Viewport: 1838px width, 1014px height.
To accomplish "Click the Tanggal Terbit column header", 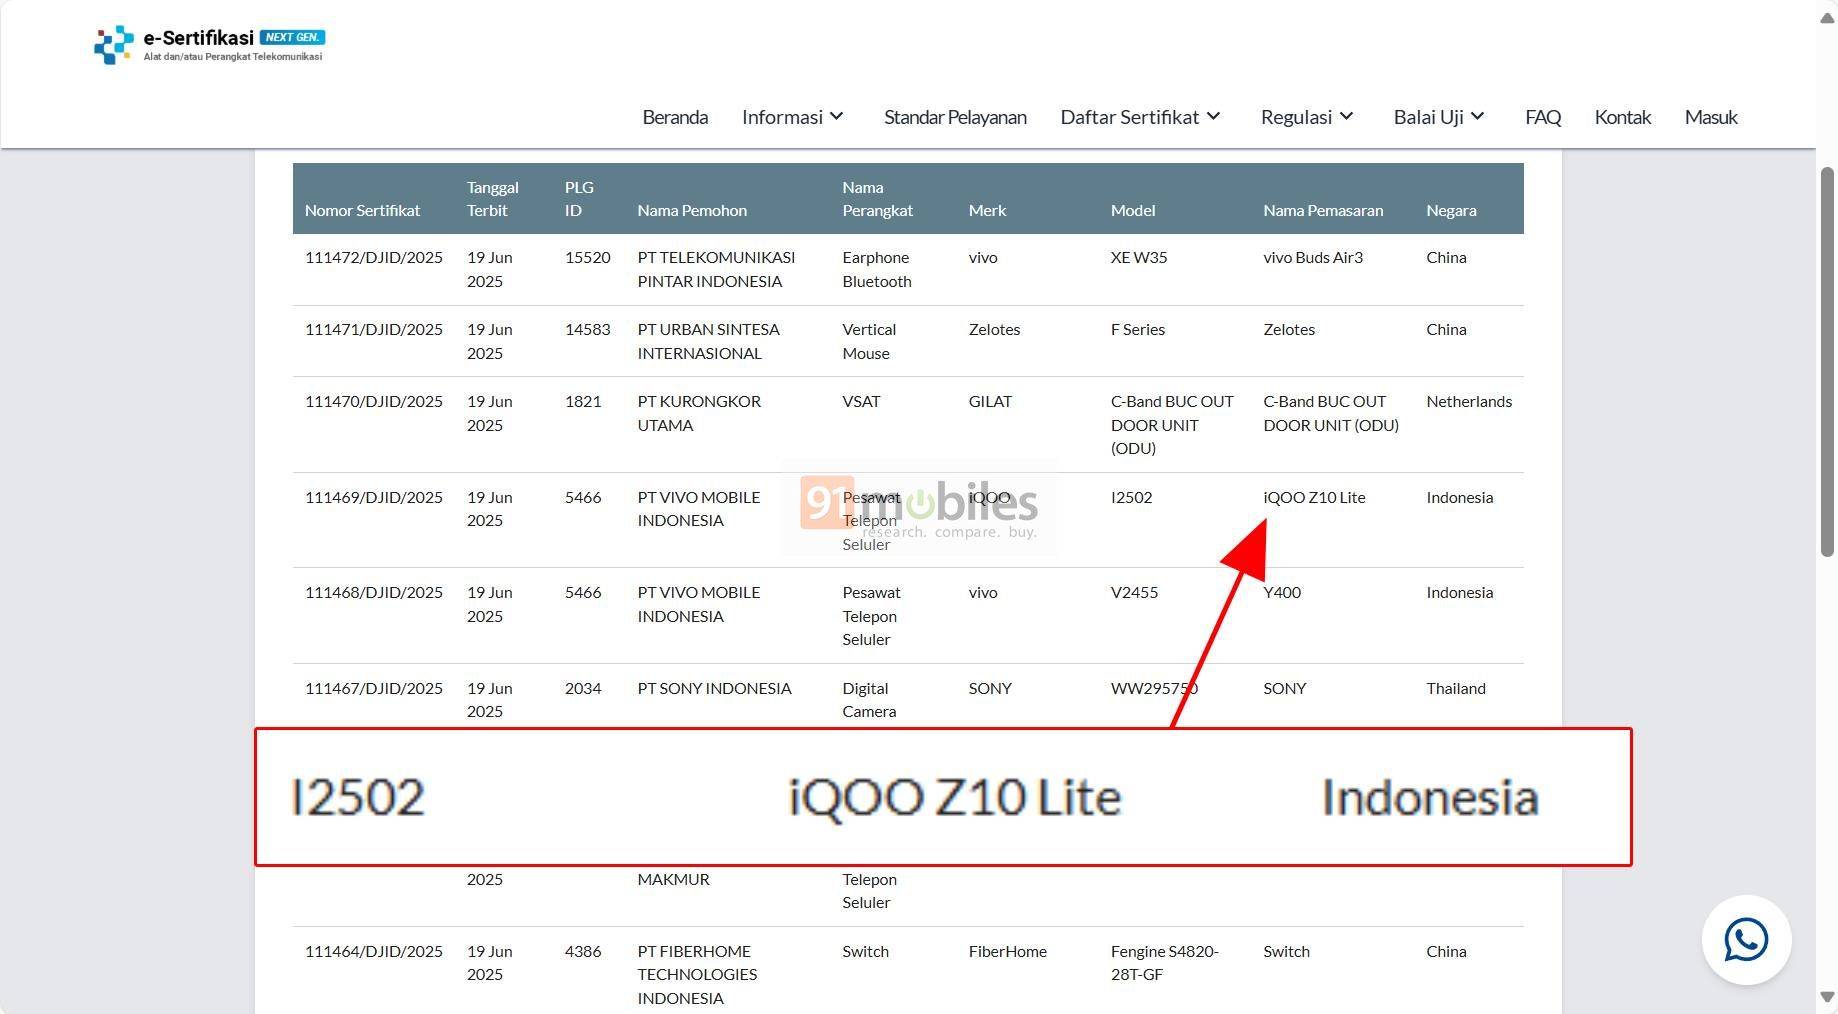I will tap(492, 198).
